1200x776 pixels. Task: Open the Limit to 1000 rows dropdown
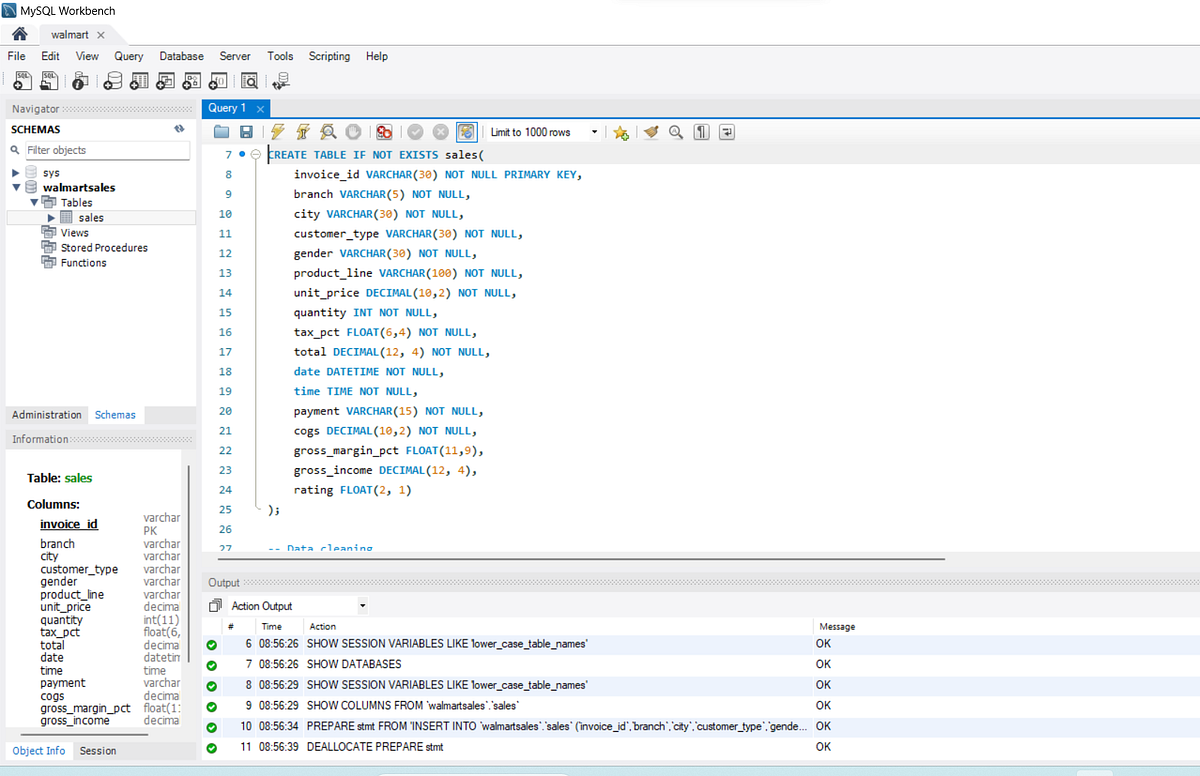click(595, 131)
